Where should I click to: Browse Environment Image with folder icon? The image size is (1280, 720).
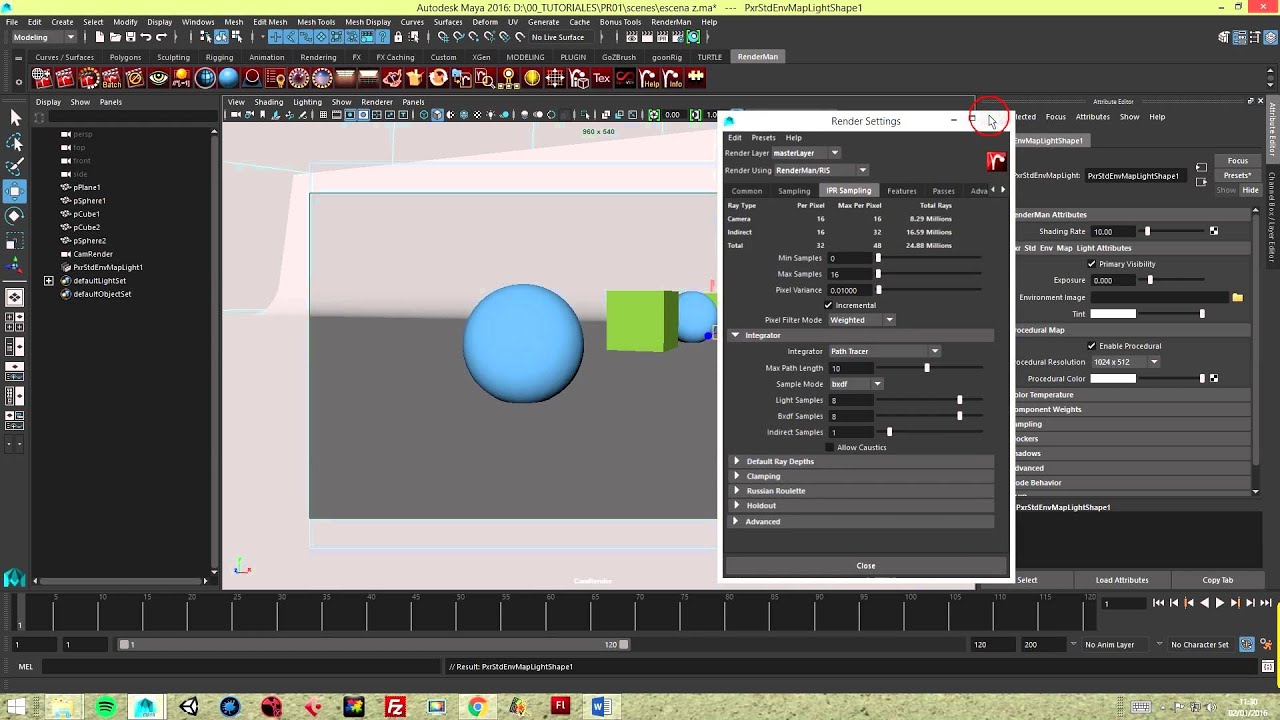1237,298
